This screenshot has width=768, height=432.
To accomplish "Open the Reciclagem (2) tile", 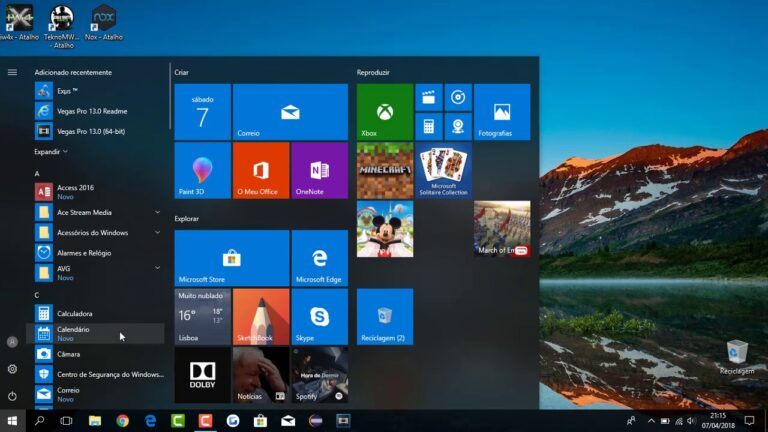I will [x=384, y=316].
